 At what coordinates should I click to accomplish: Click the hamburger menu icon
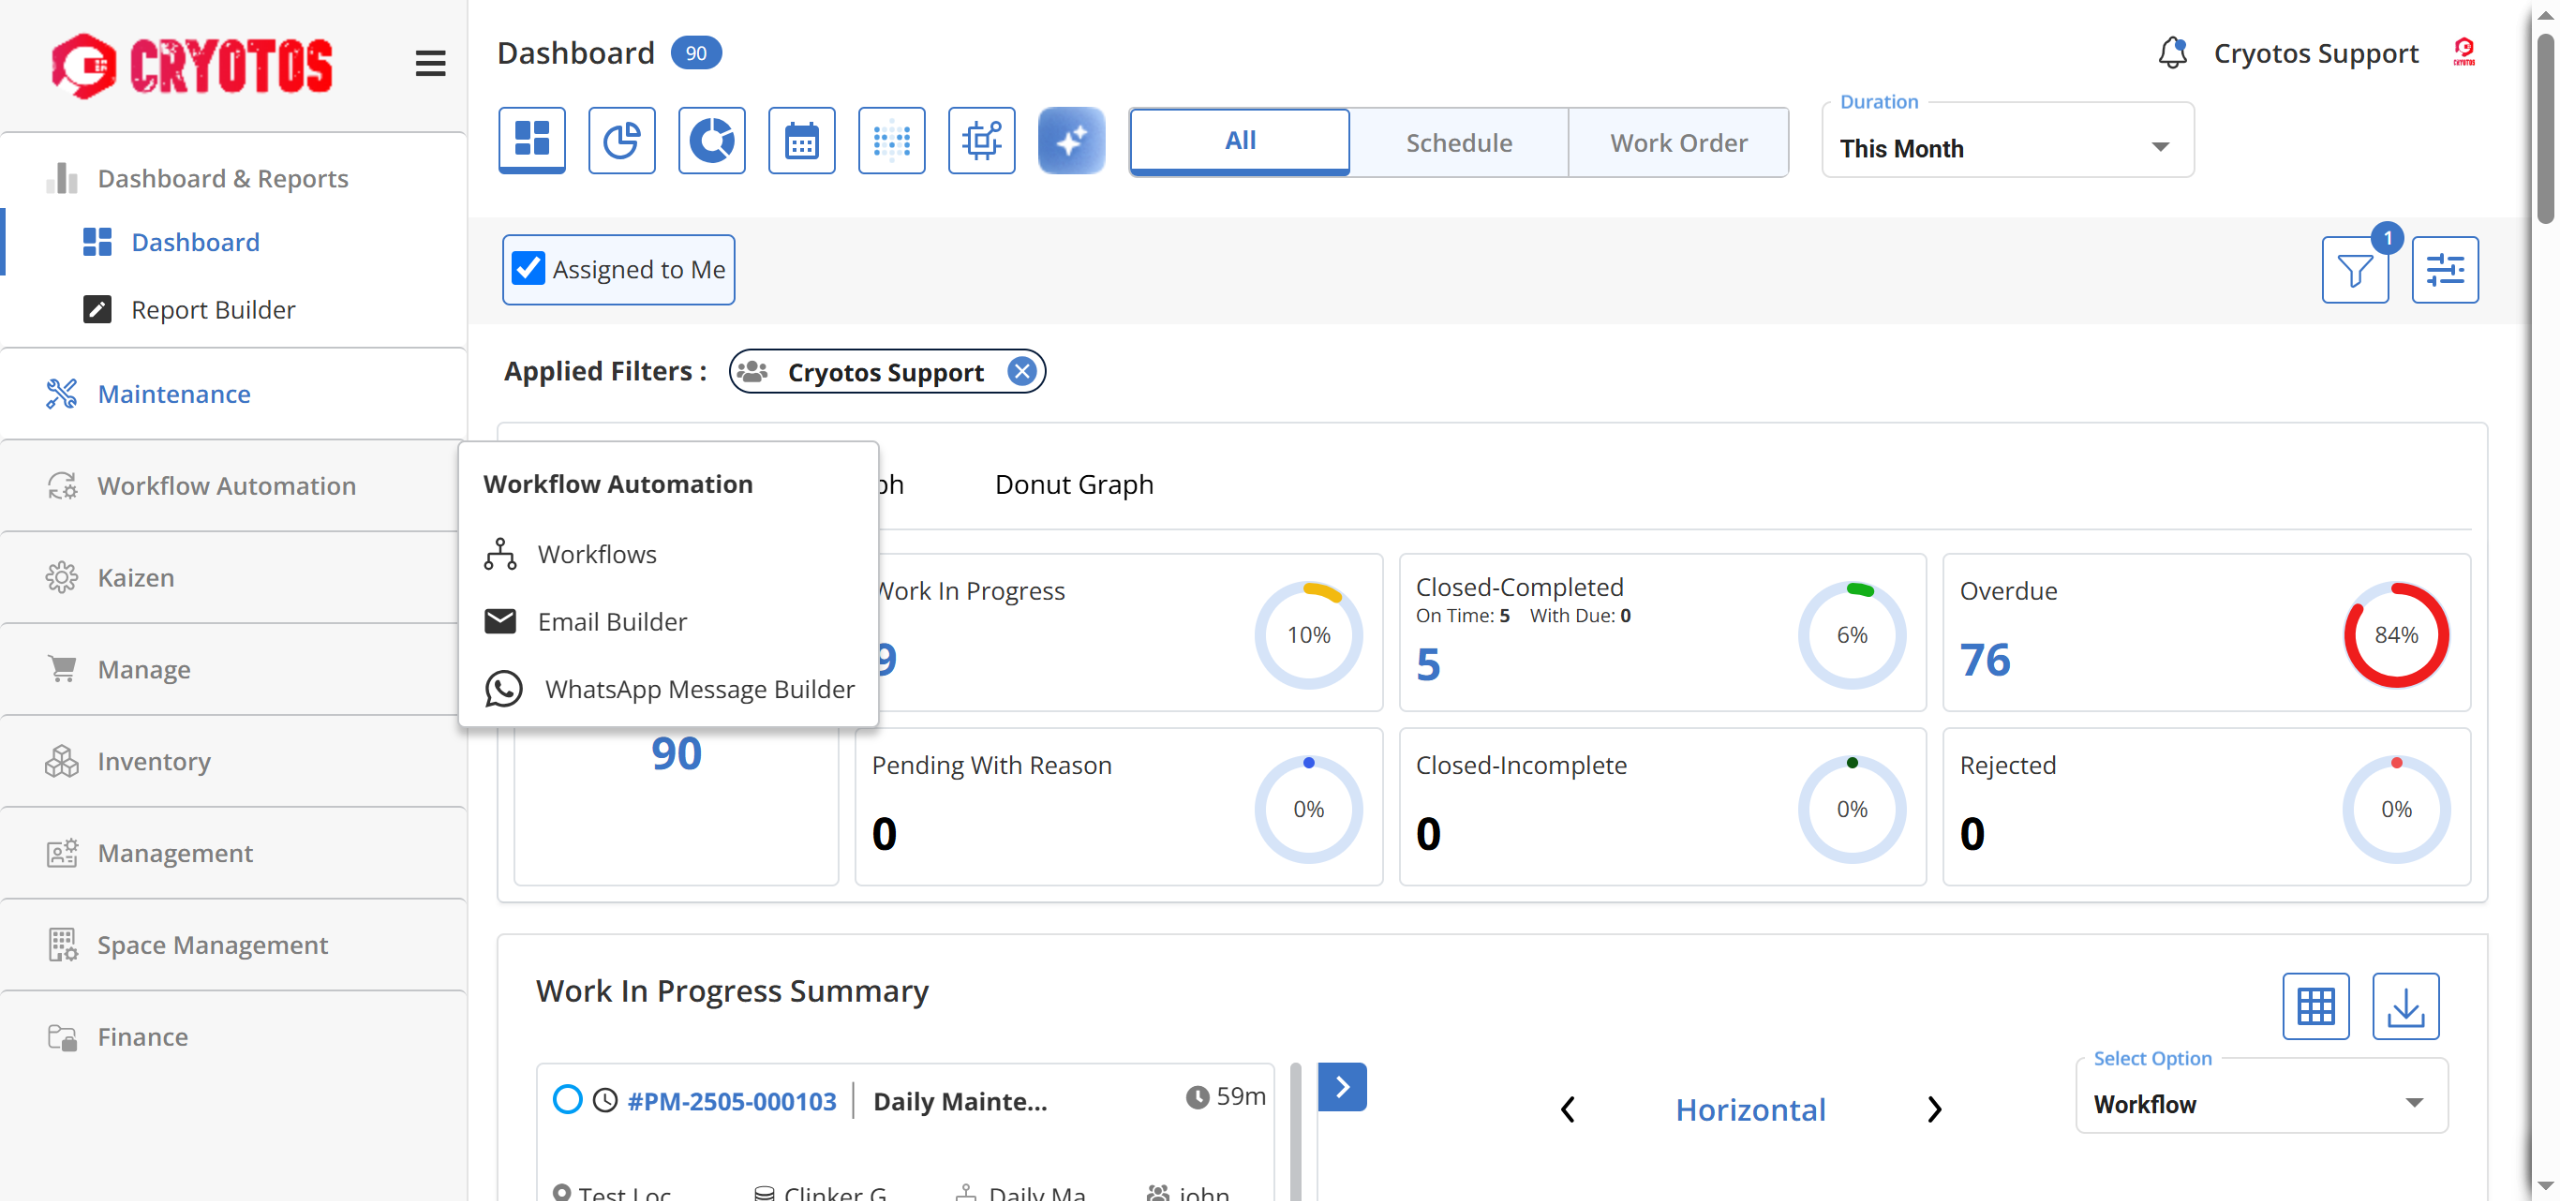coord(430,64)
